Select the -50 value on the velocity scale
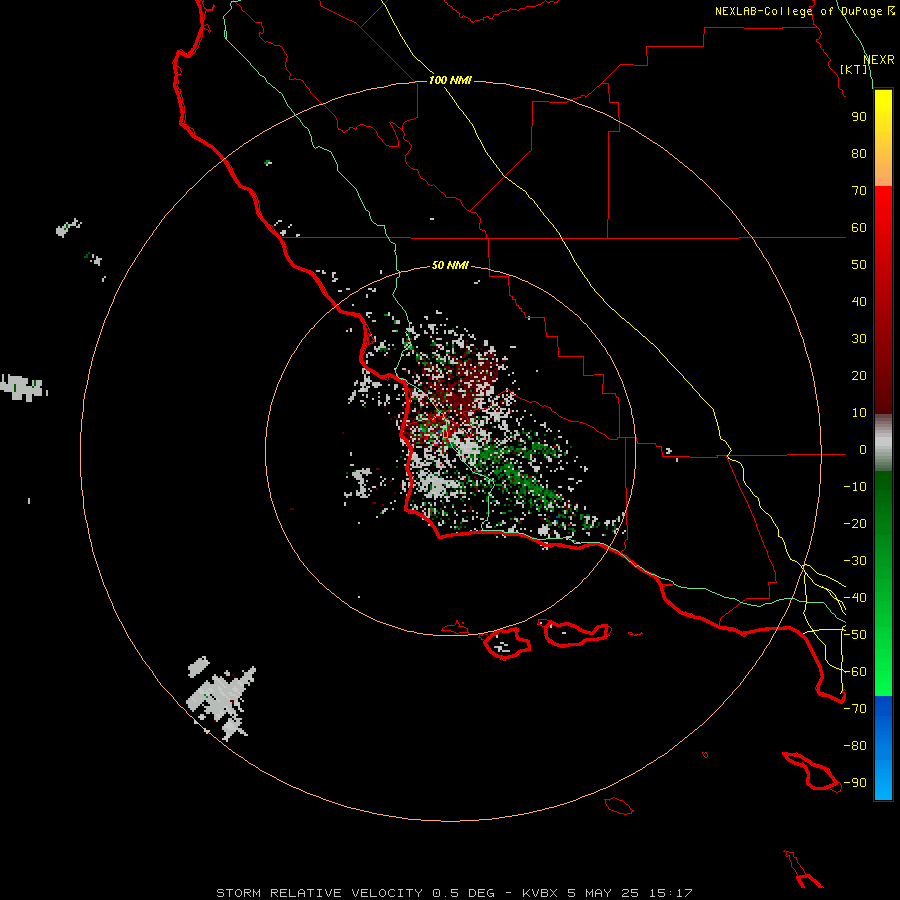Screen dimensions: 900x900 tap(855, 635)
